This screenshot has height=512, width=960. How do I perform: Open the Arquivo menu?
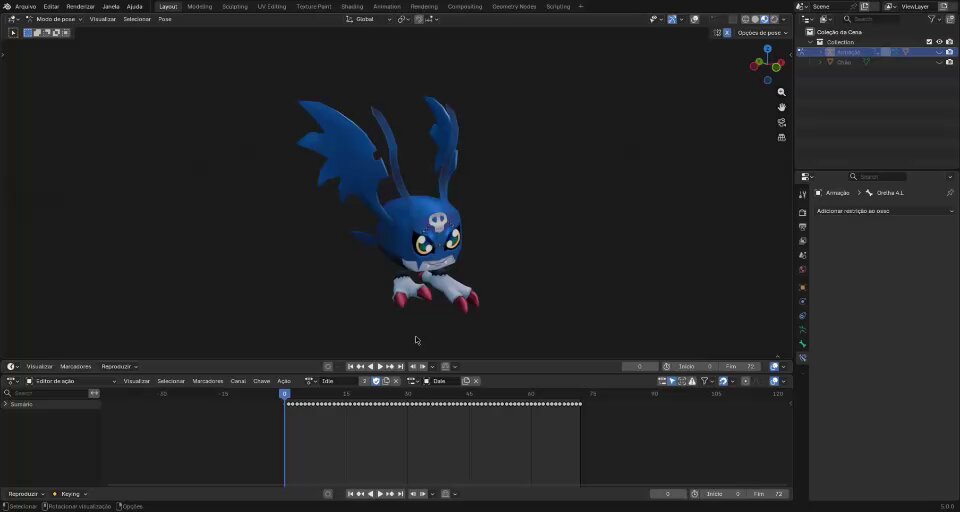point(26,7)
